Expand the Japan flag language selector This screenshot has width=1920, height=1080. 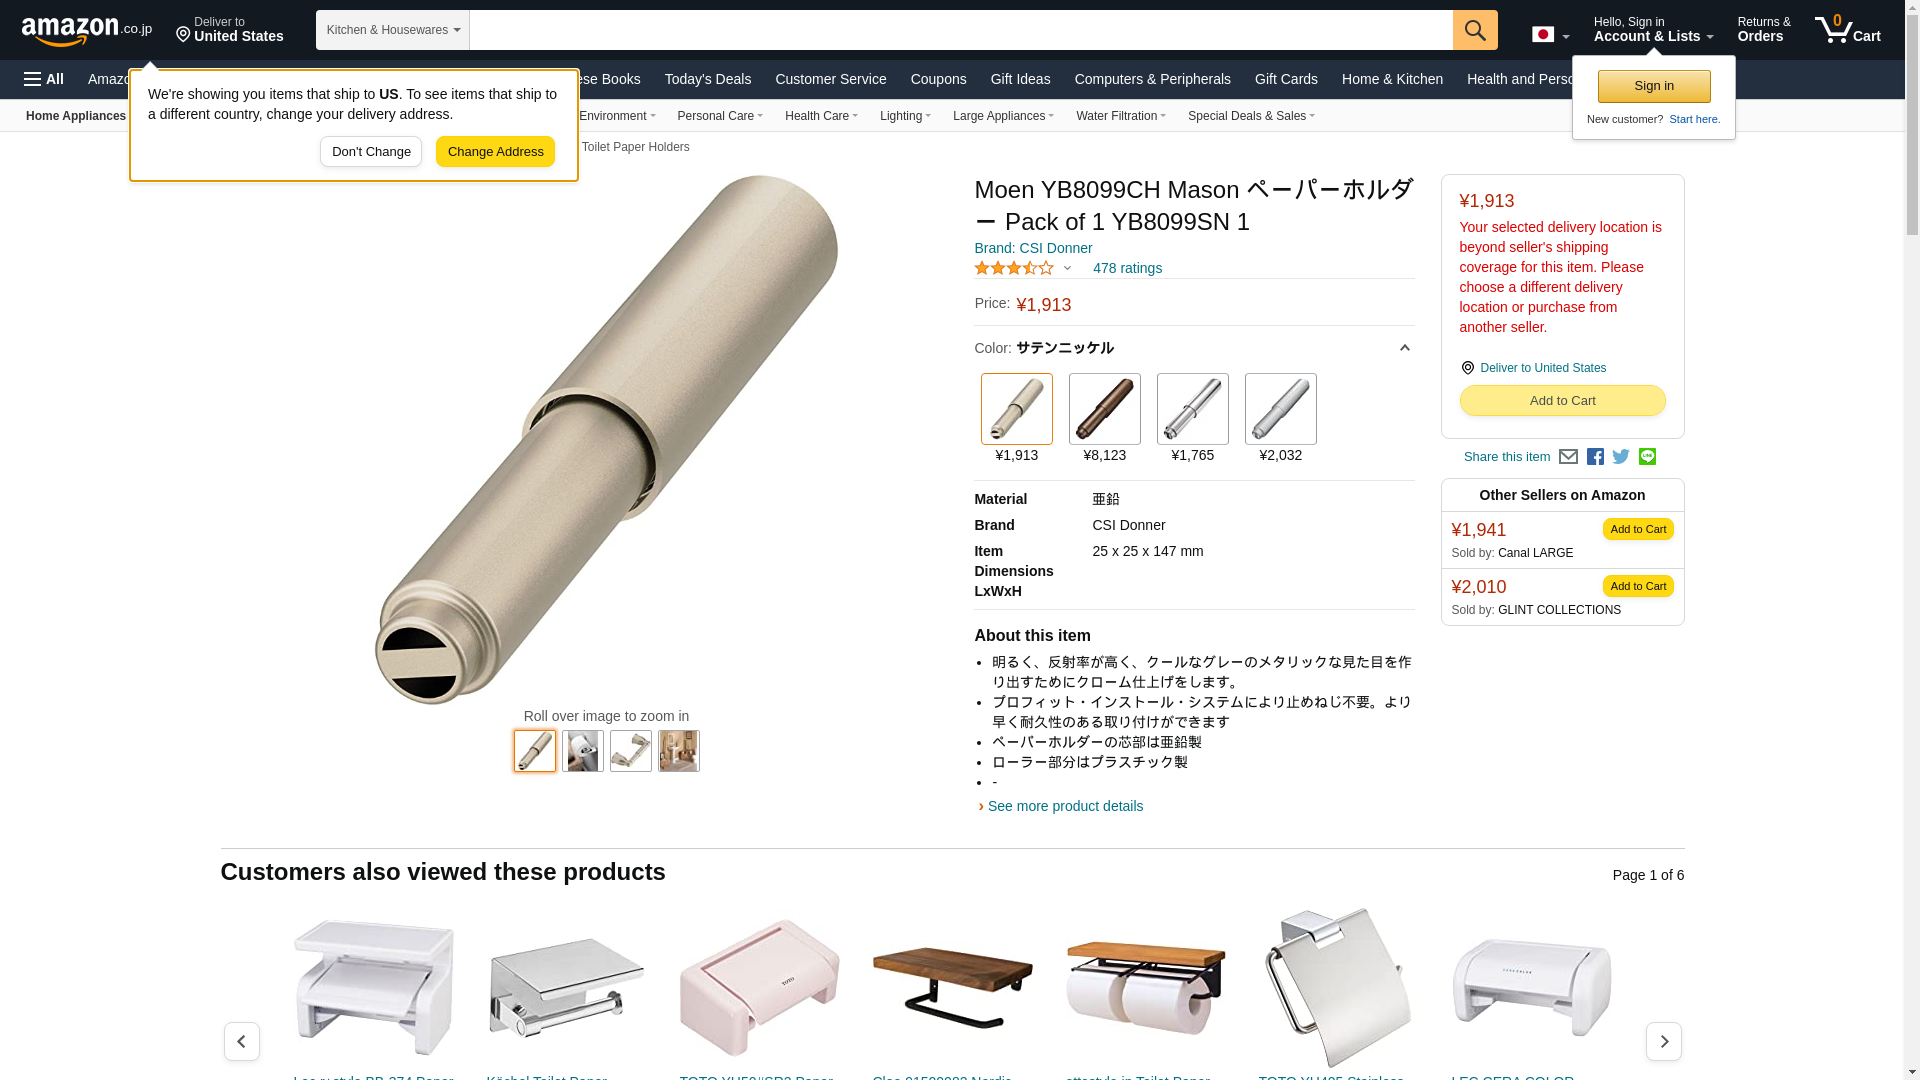pos(1551,35)
